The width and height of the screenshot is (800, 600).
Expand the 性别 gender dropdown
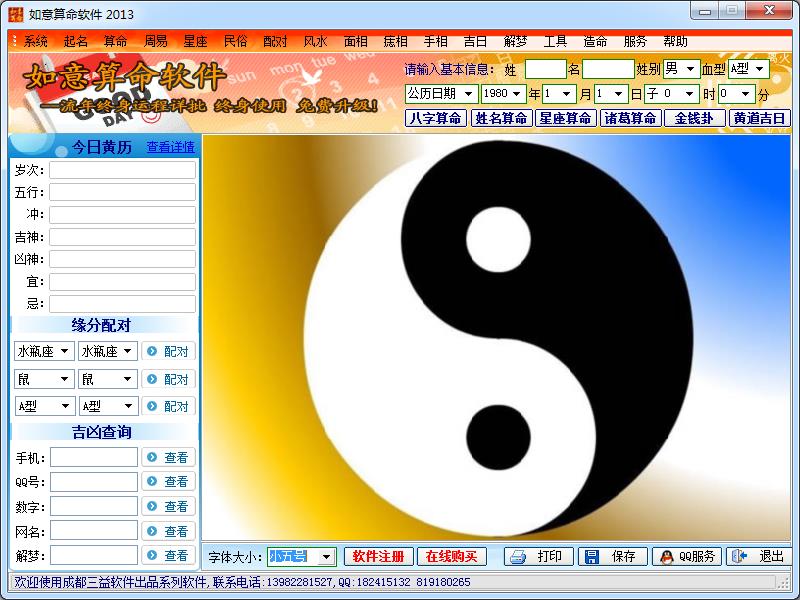690,69
